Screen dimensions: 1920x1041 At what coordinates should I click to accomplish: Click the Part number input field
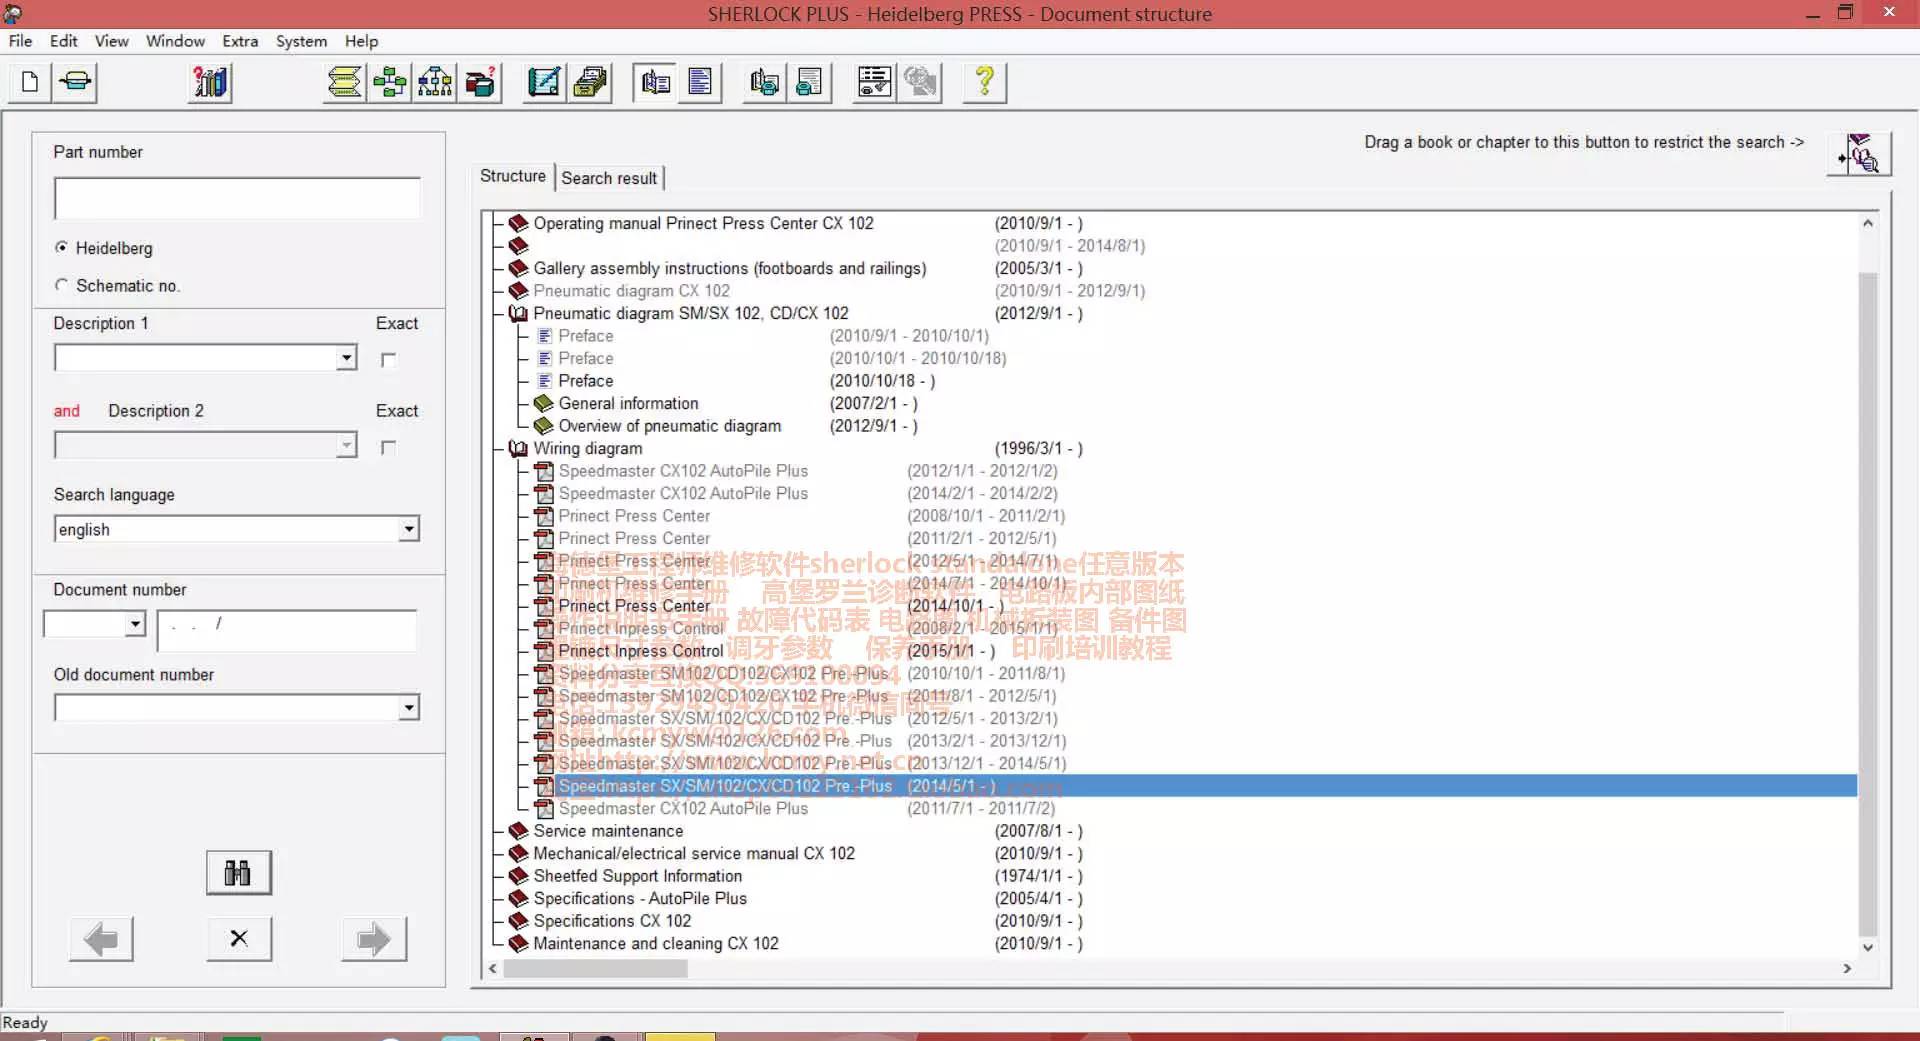[237, 198]
